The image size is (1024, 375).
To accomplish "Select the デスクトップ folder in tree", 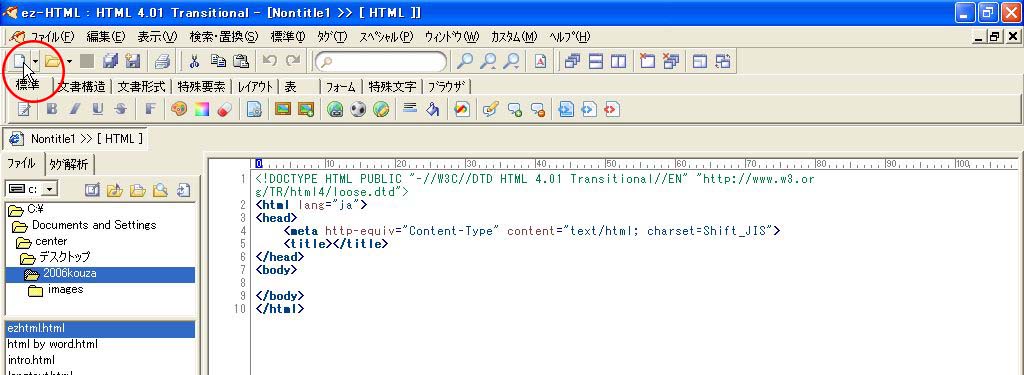I will tap(56, 257).
